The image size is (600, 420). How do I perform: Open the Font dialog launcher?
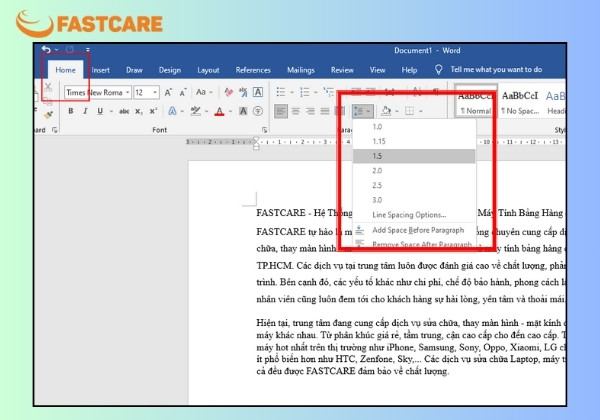tap(264, 130)
